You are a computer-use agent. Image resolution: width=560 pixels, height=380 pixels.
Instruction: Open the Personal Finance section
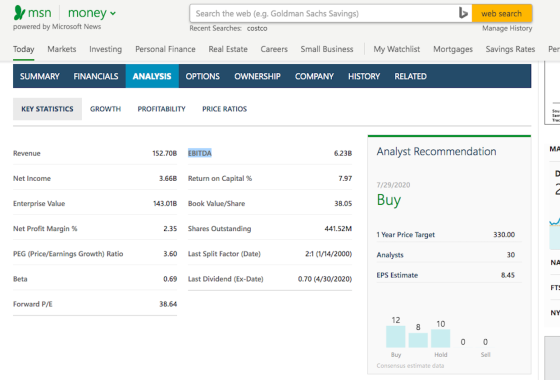[x=165, y=49]
